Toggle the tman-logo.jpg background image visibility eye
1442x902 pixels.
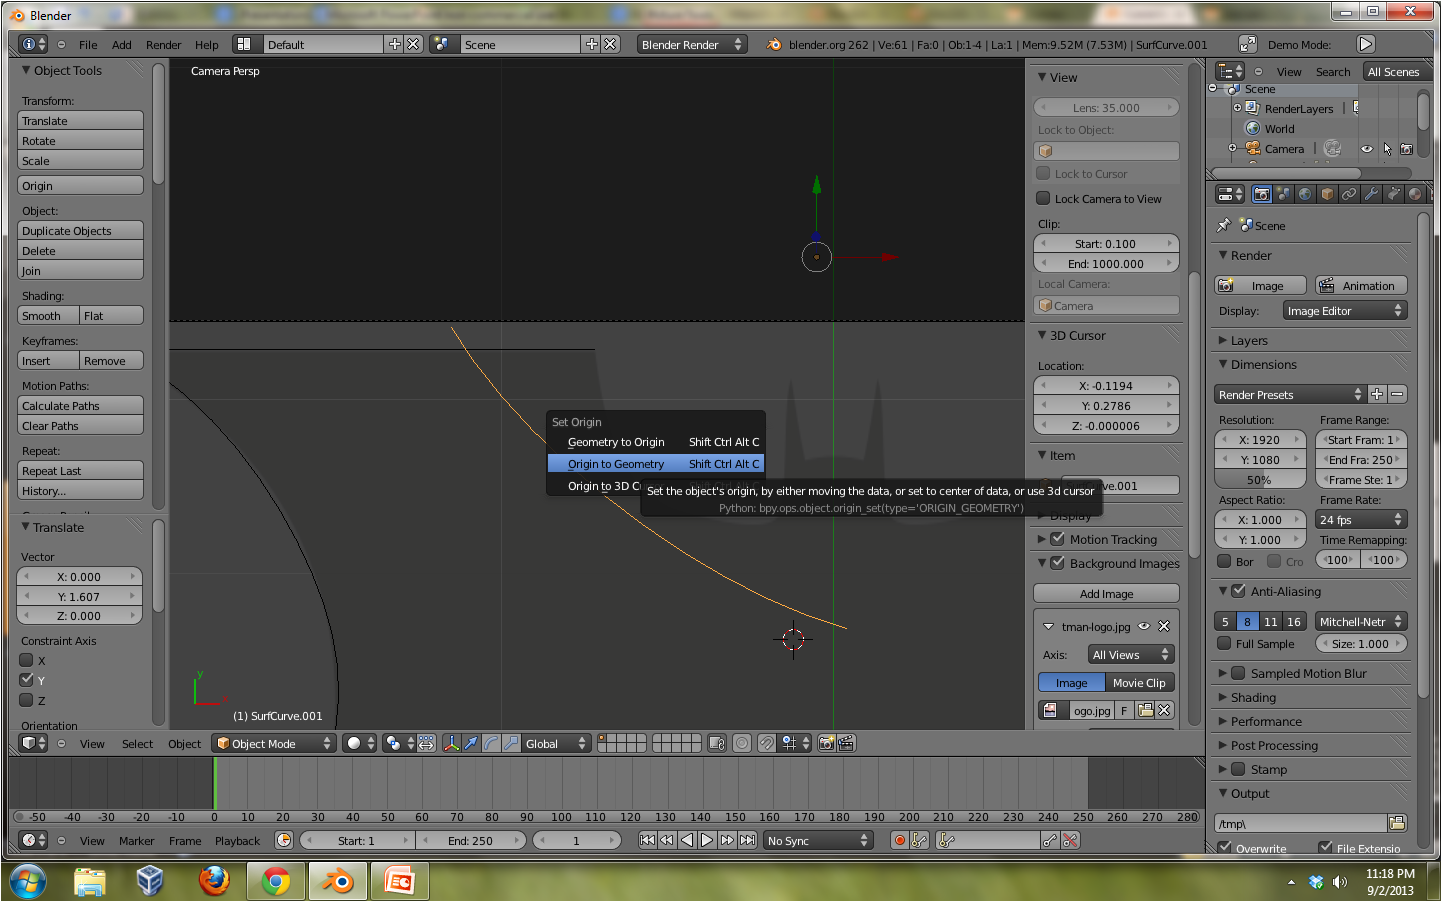[1144, 626]
